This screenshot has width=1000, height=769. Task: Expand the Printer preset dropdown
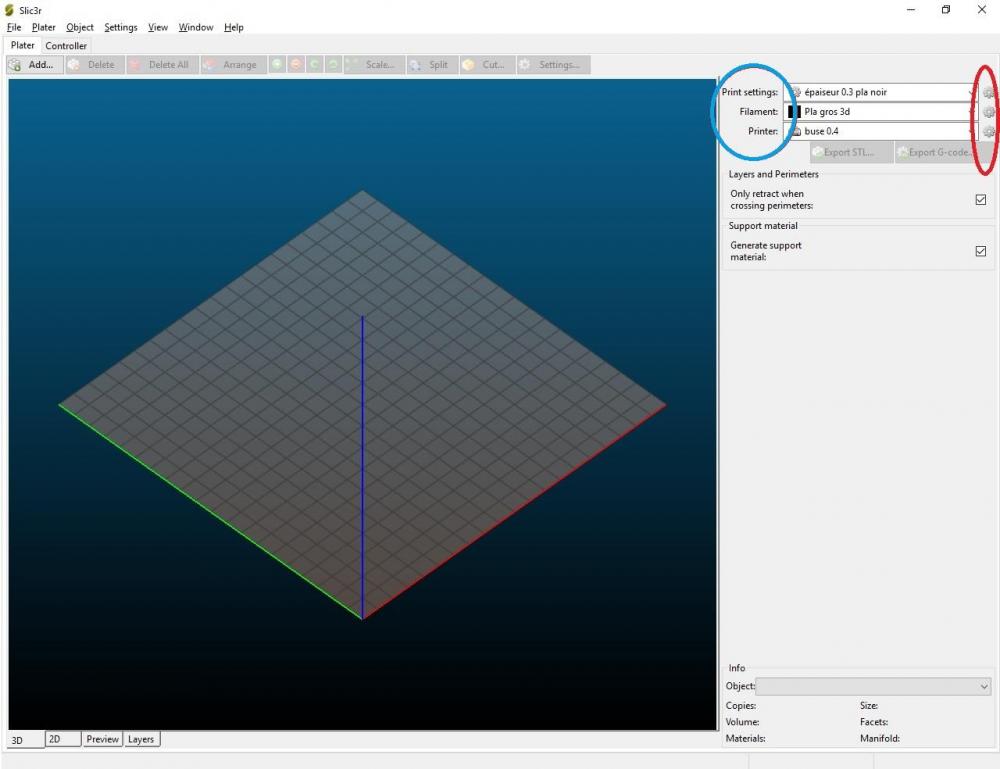coord(881,131)
